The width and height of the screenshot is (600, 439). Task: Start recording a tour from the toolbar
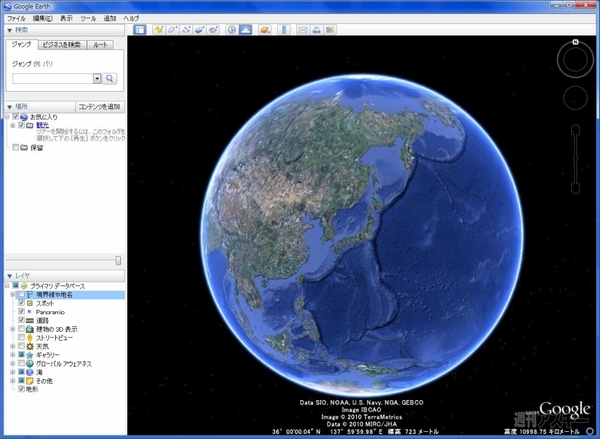tap(213, 29)
